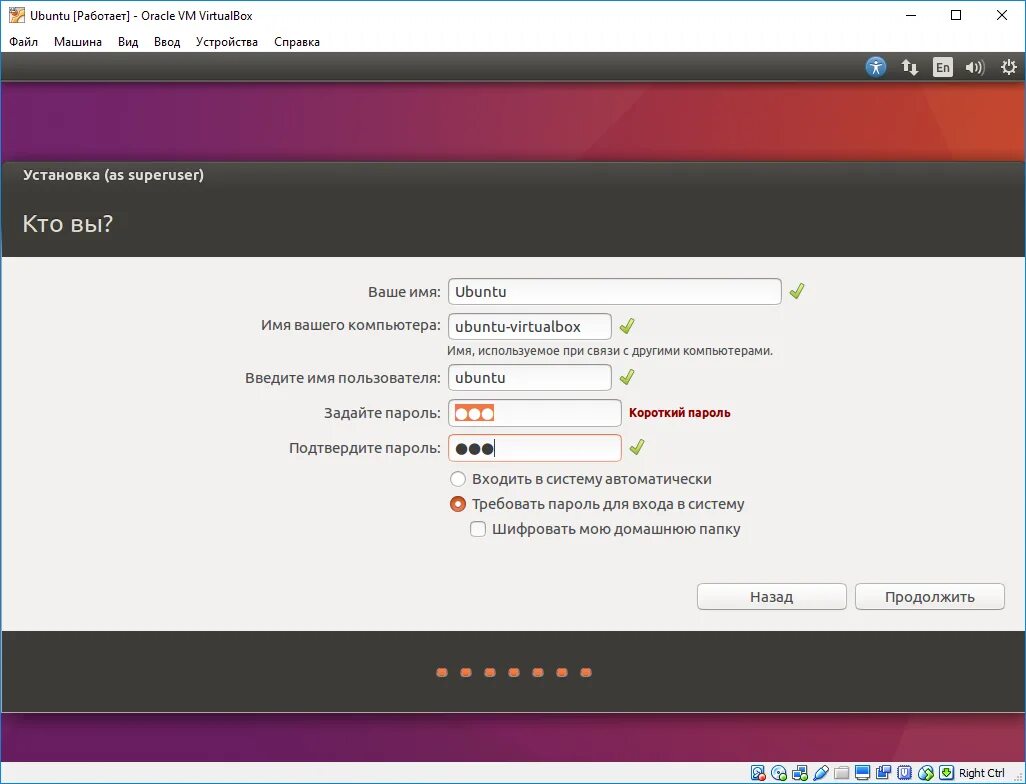
Task: Click the hard disk activity icon
Action: (758, 773)
